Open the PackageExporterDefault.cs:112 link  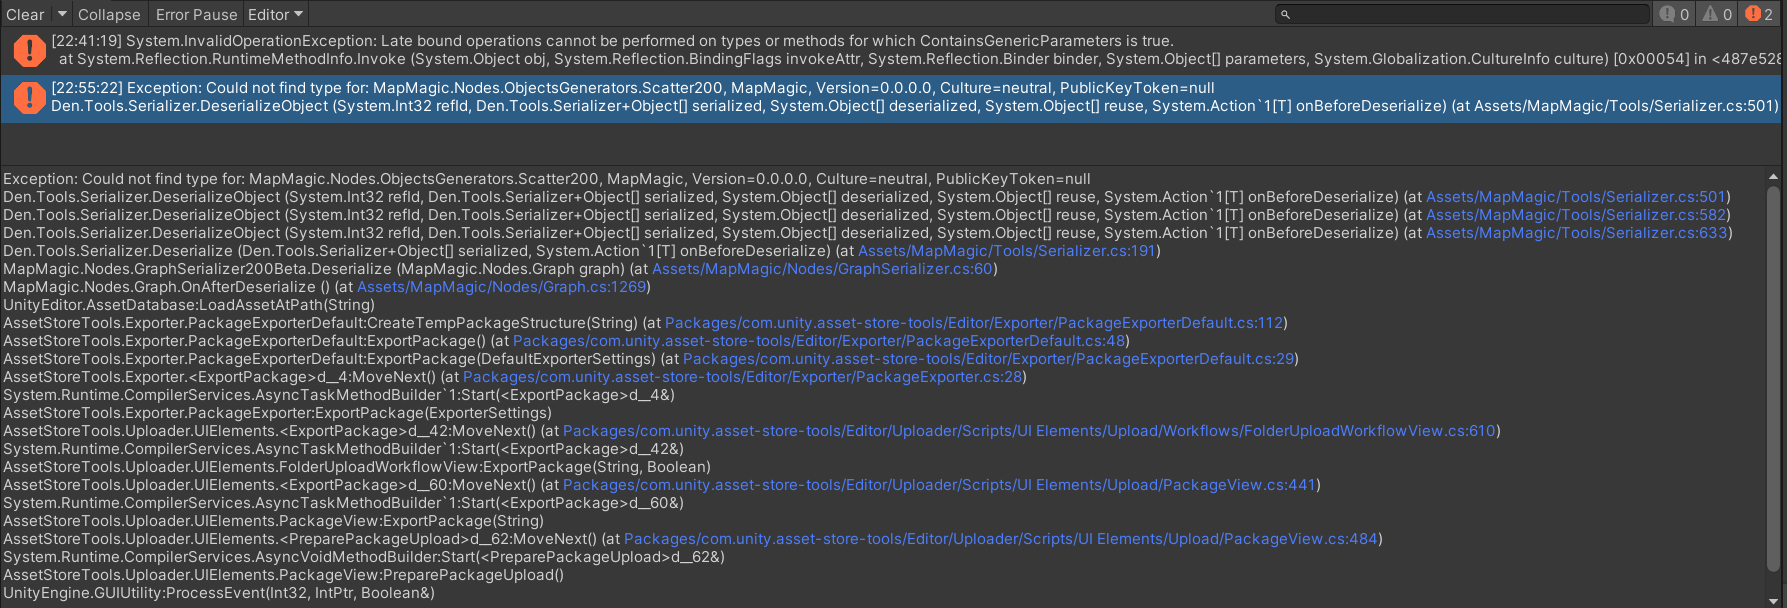[974, 323]
